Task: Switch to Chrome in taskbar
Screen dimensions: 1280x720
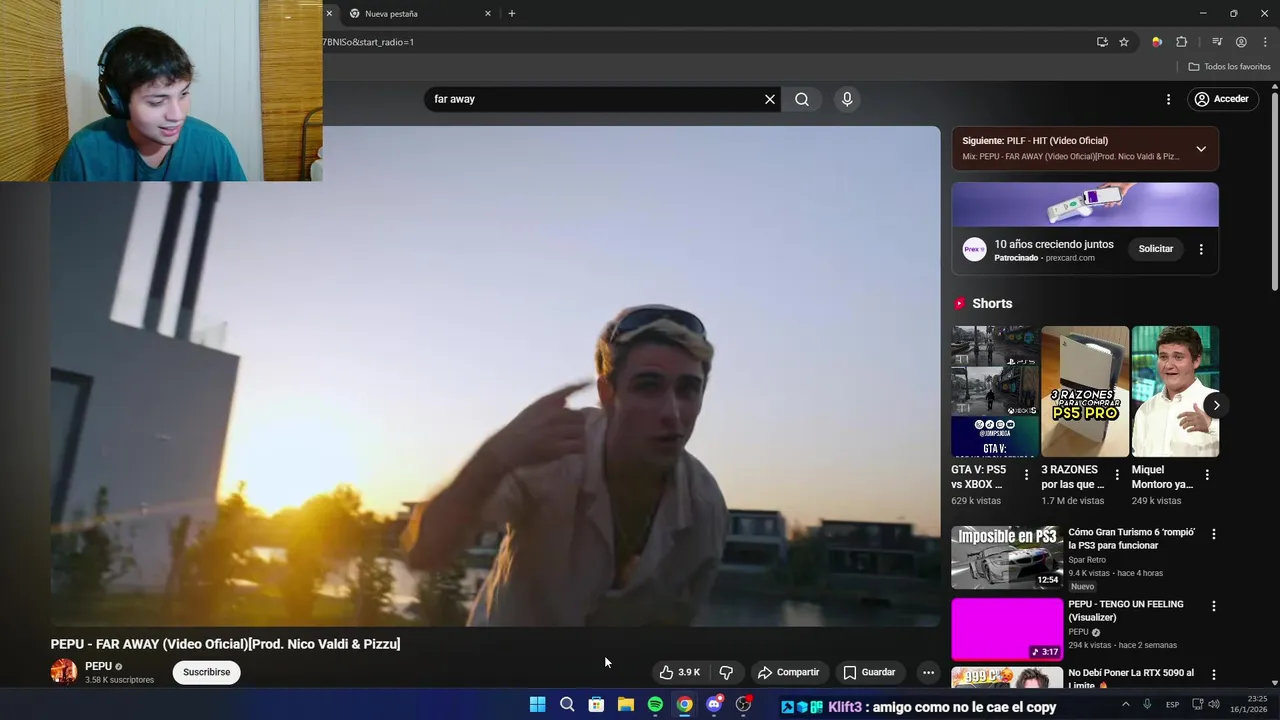Action: click(x=684, y=705)
